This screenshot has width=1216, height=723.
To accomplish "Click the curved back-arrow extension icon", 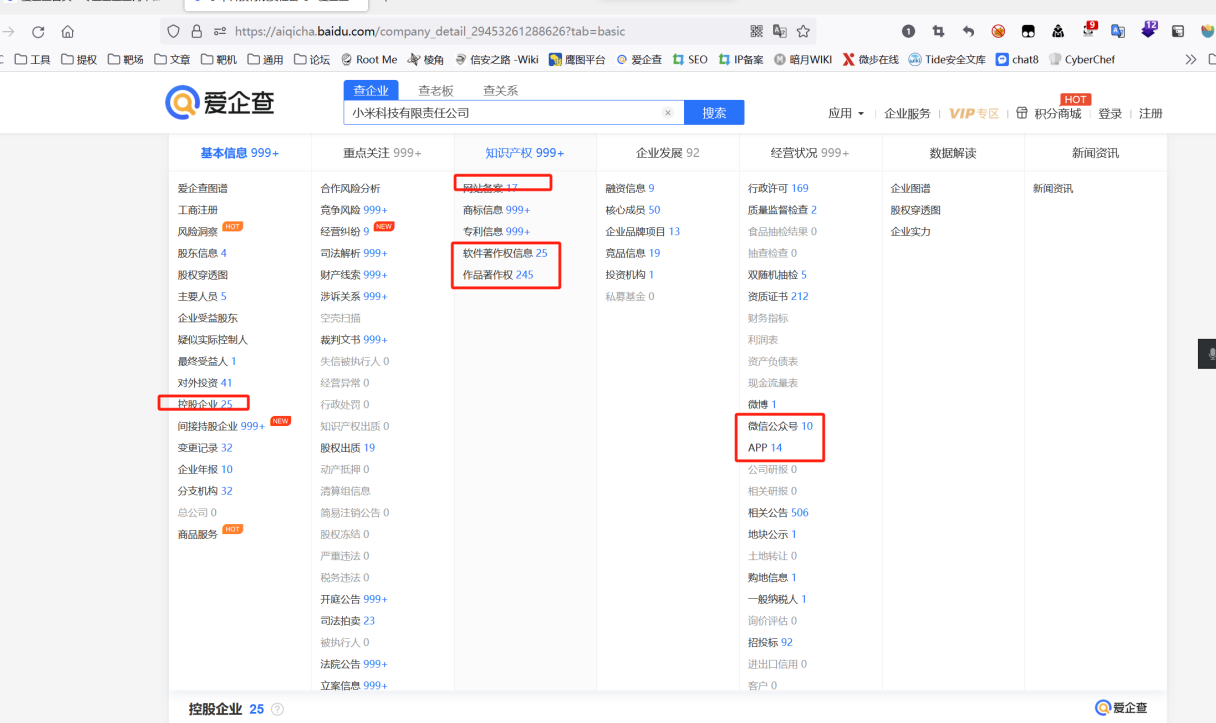I will click(968, 31).
